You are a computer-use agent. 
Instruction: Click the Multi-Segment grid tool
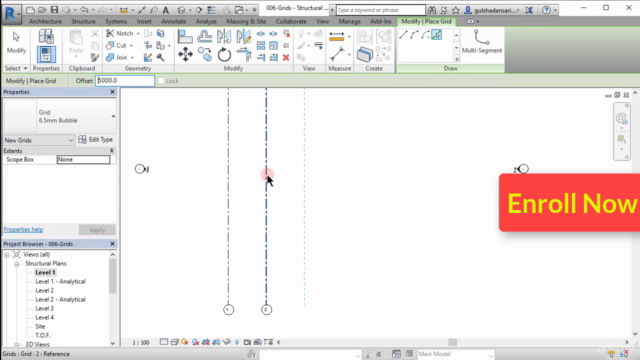pyautogui.click(x=482, y=42)
